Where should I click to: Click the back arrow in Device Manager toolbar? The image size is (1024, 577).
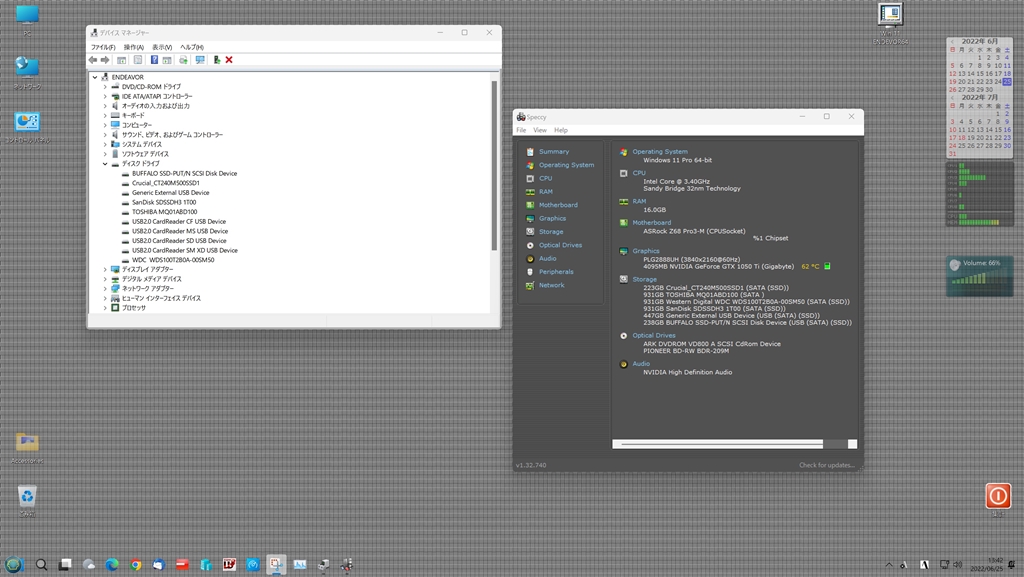click(x=93, y=60)
